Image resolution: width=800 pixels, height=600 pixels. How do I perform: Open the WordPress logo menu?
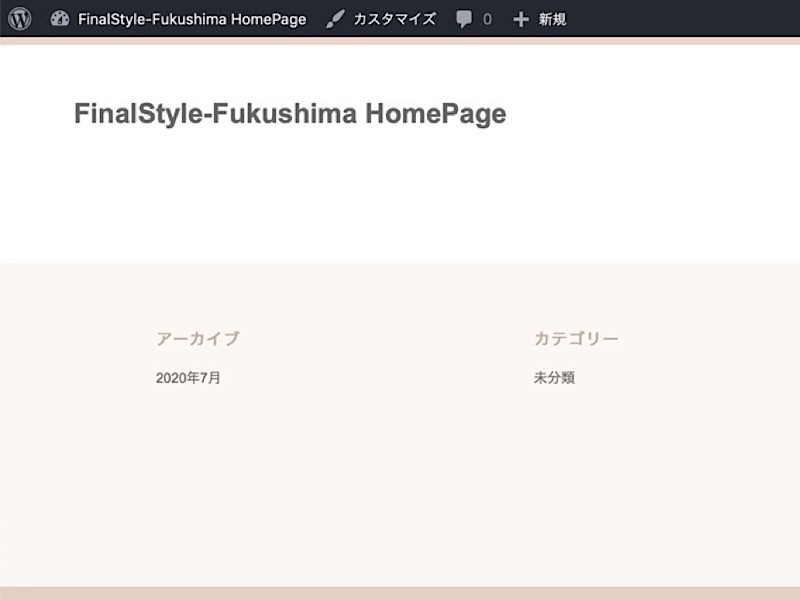click(20, 19)
